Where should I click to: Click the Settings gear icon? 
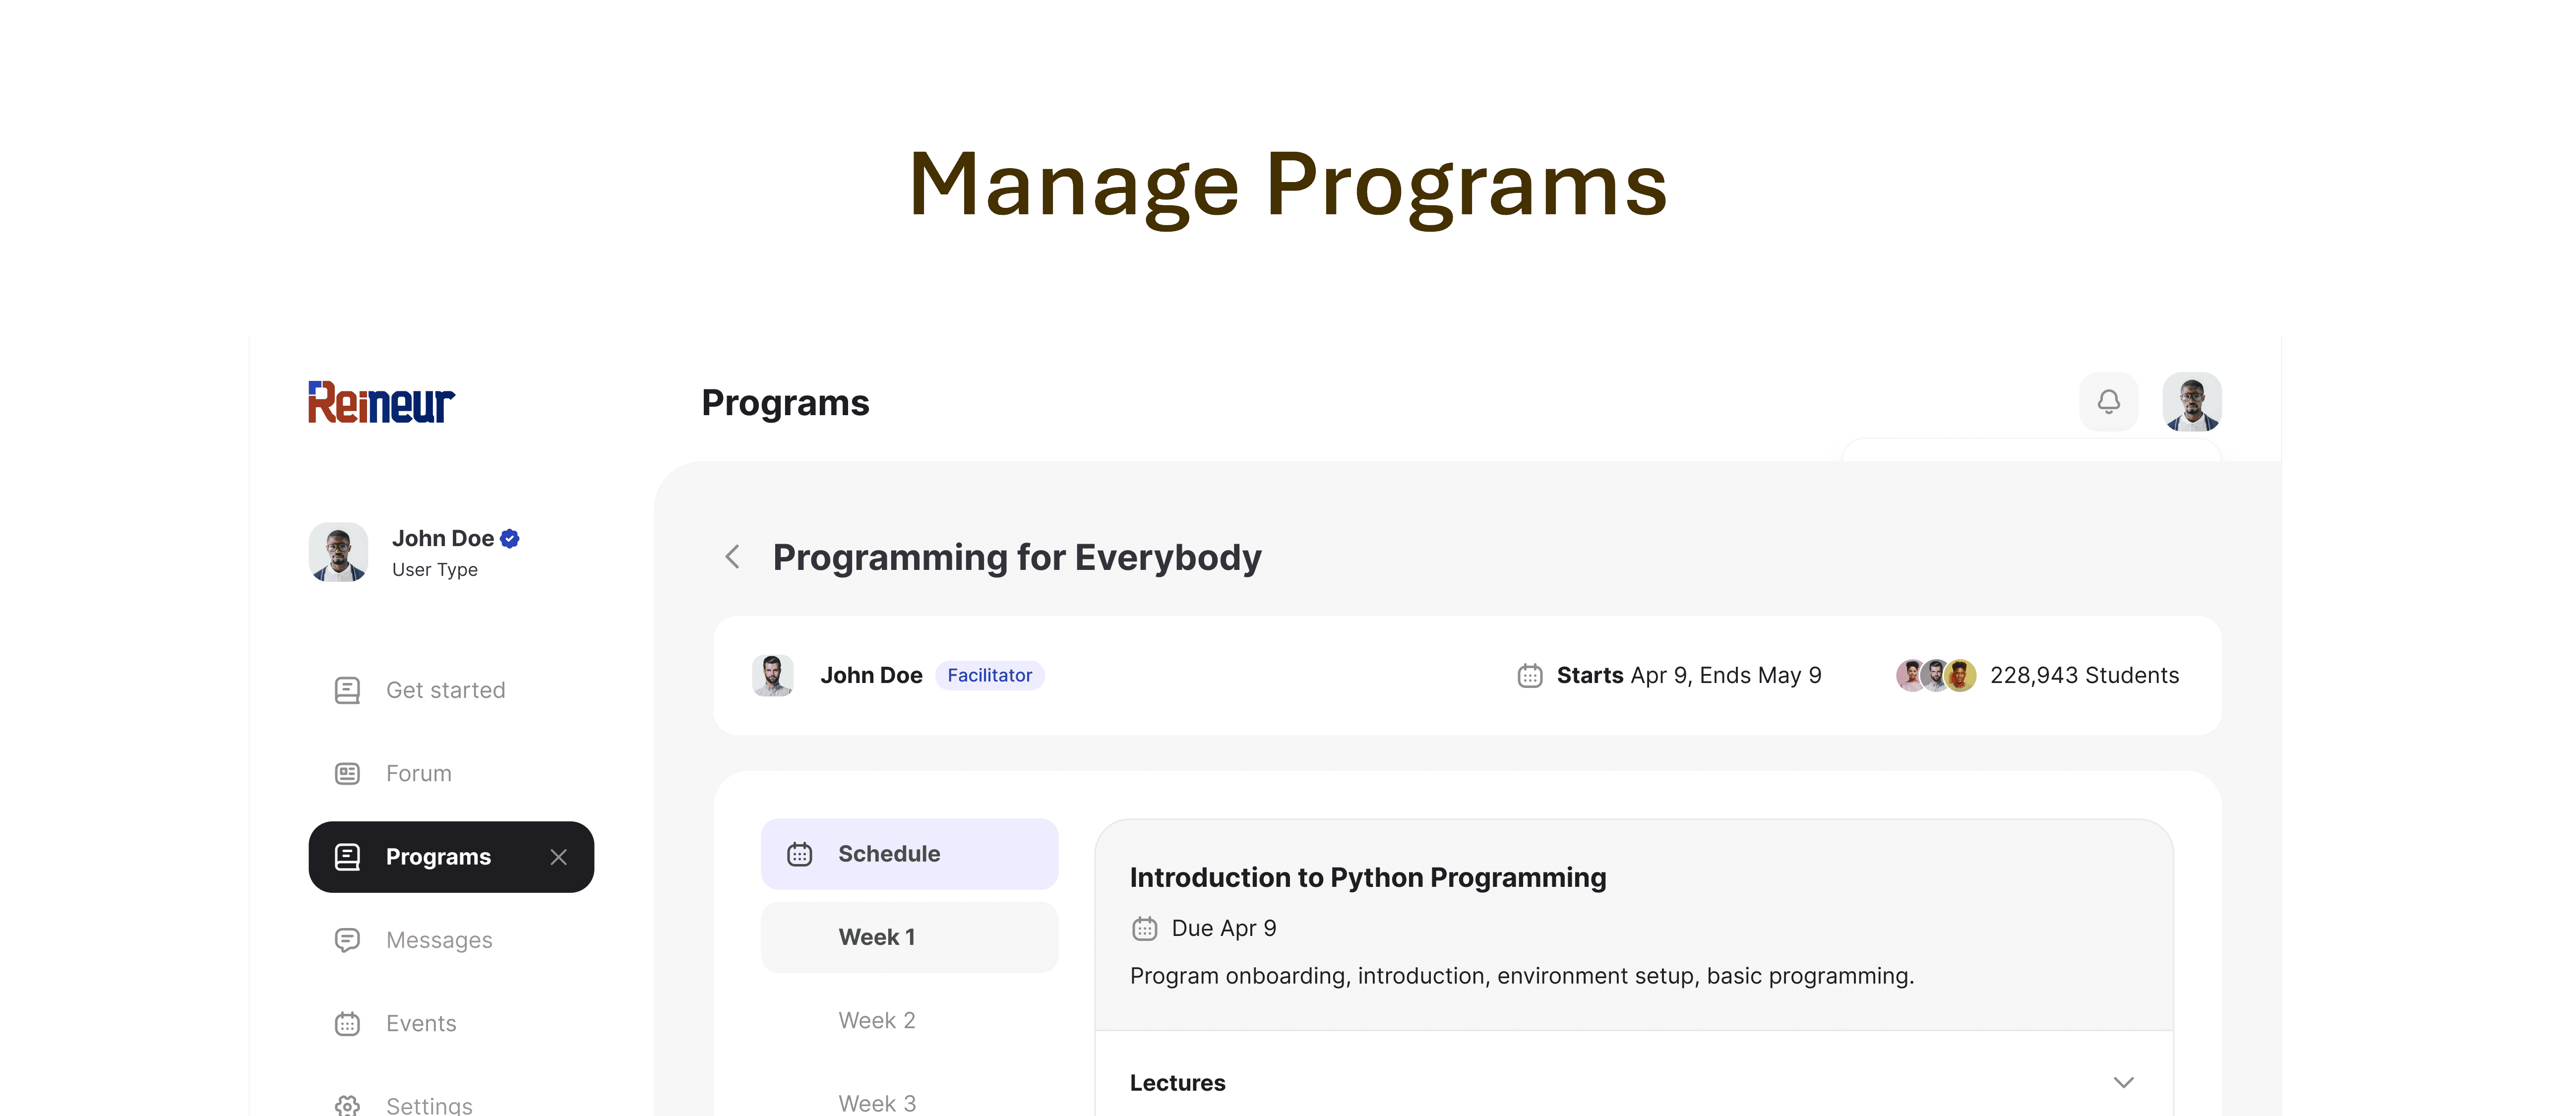(347, 1105)
